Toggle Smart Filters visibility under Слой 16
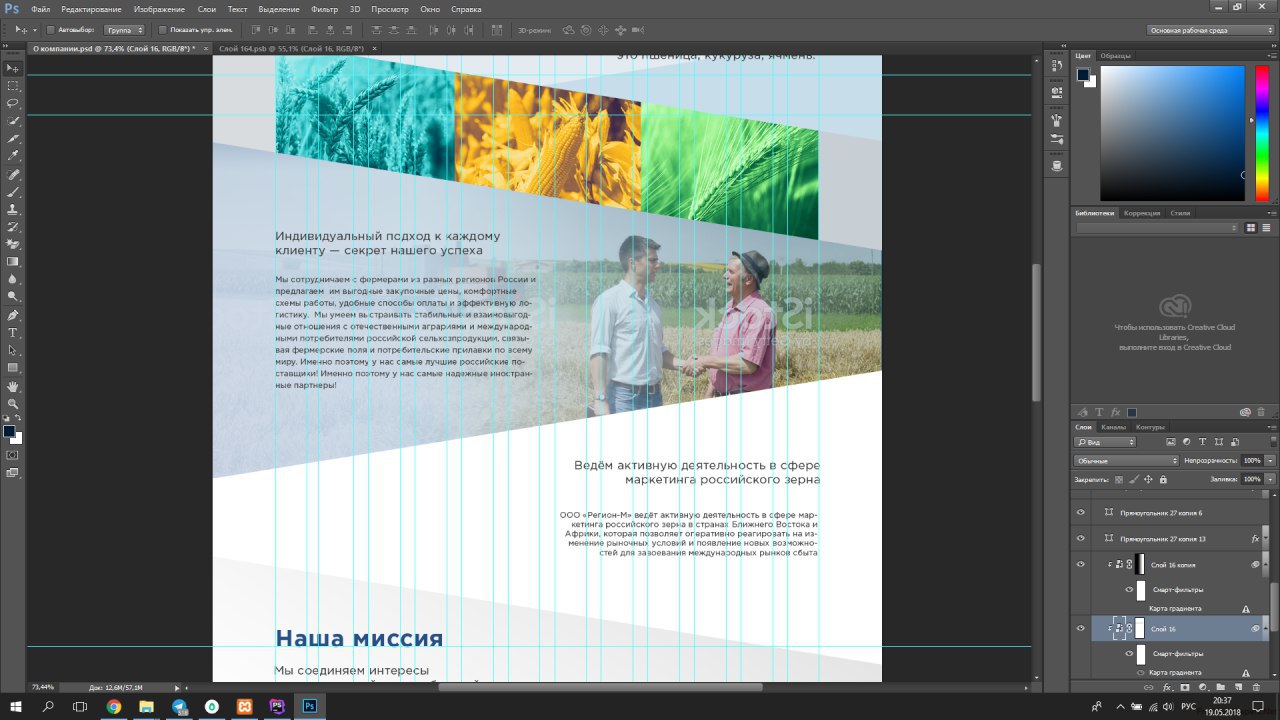 pos(1129,654)
